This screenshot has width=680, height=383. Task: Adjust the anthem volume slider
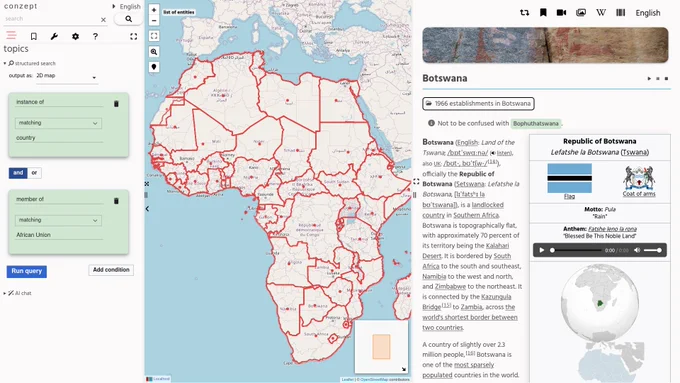click(652, 250)
